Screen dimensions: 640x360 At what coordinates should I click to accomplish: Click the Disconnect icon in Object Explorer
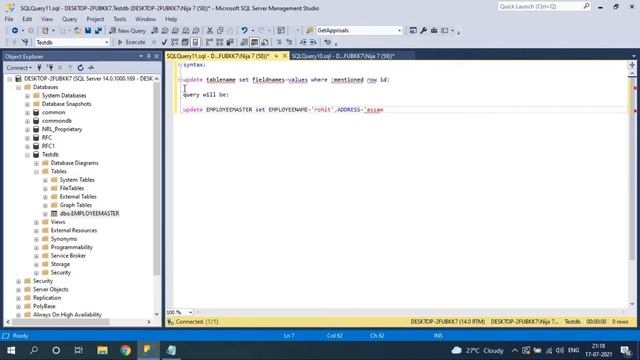(50, 68)
